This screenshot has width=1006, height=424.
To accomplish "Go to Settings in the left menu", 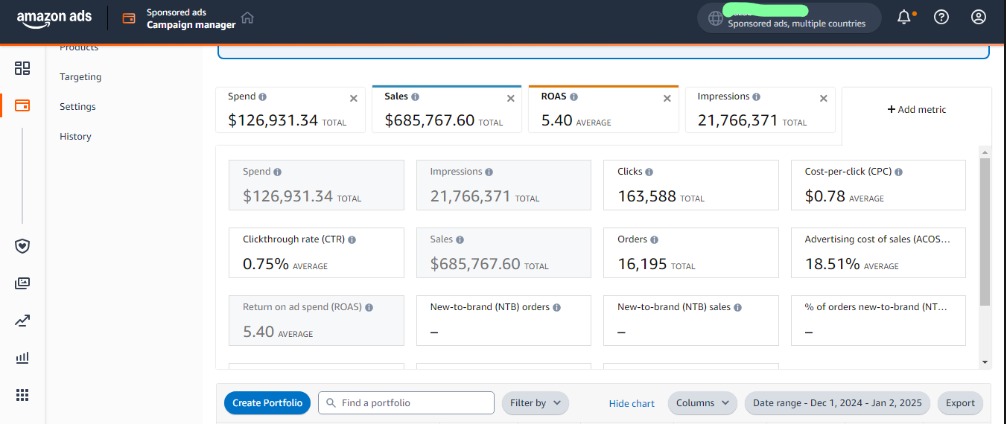I will (77, 106).
